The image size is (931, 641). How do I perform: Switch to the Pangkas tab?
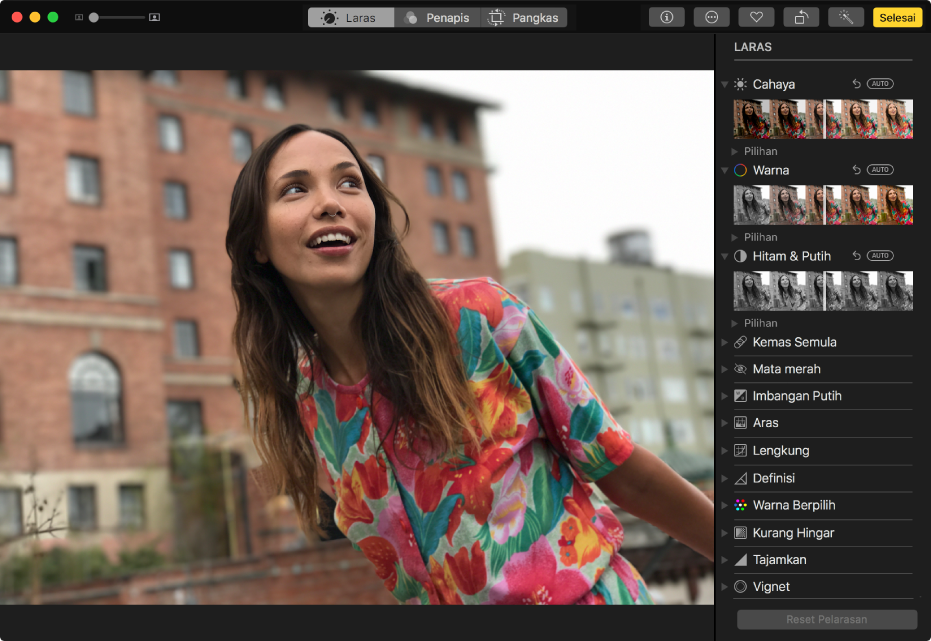pyautogui.click(x=525, y=18)
